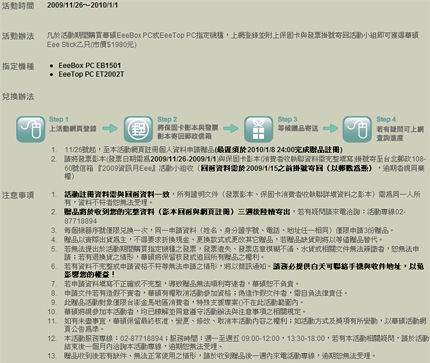Click the 等候贈品寄送 caption under Step 3
Viewport: 430px width, 363px height.
click(298, 128)
